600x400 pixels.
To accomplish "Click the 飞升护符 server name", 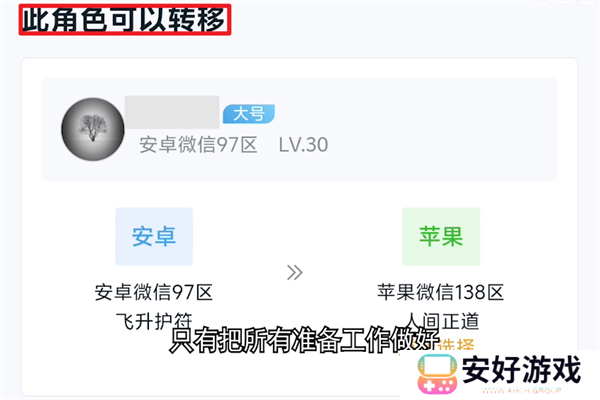I will 154,321.
